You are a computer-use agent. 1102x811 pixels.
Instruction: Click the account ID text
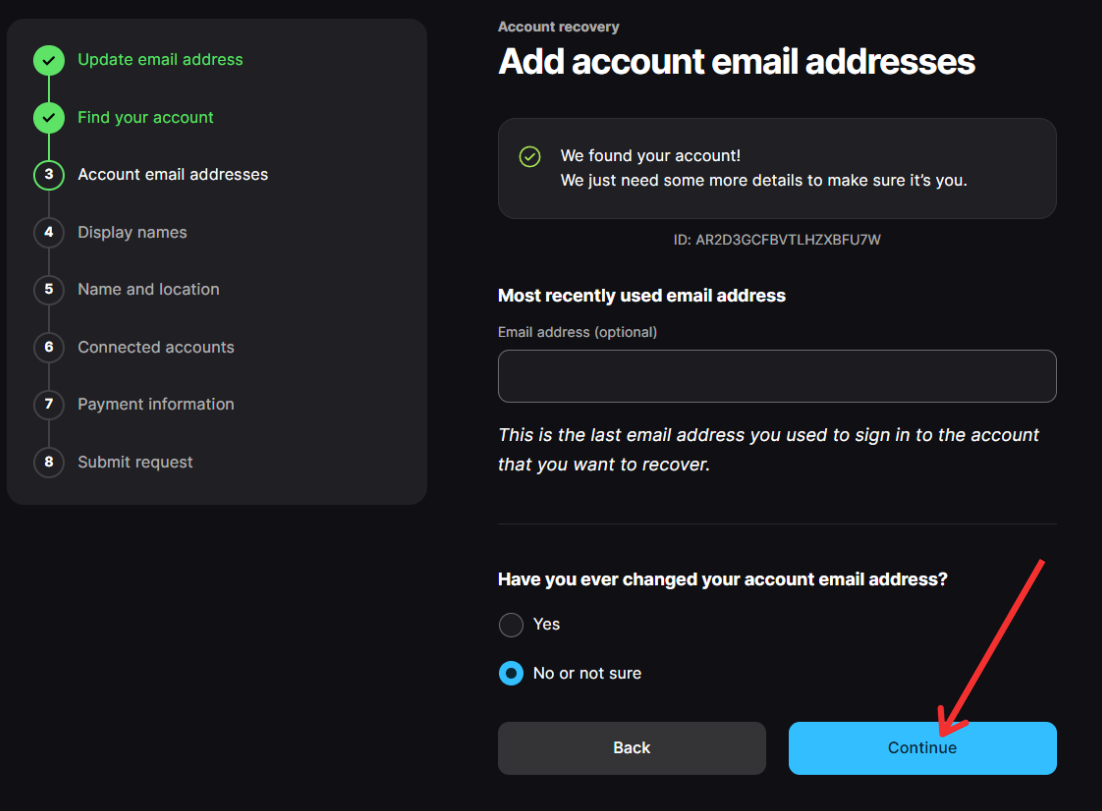tap(777, 240)
